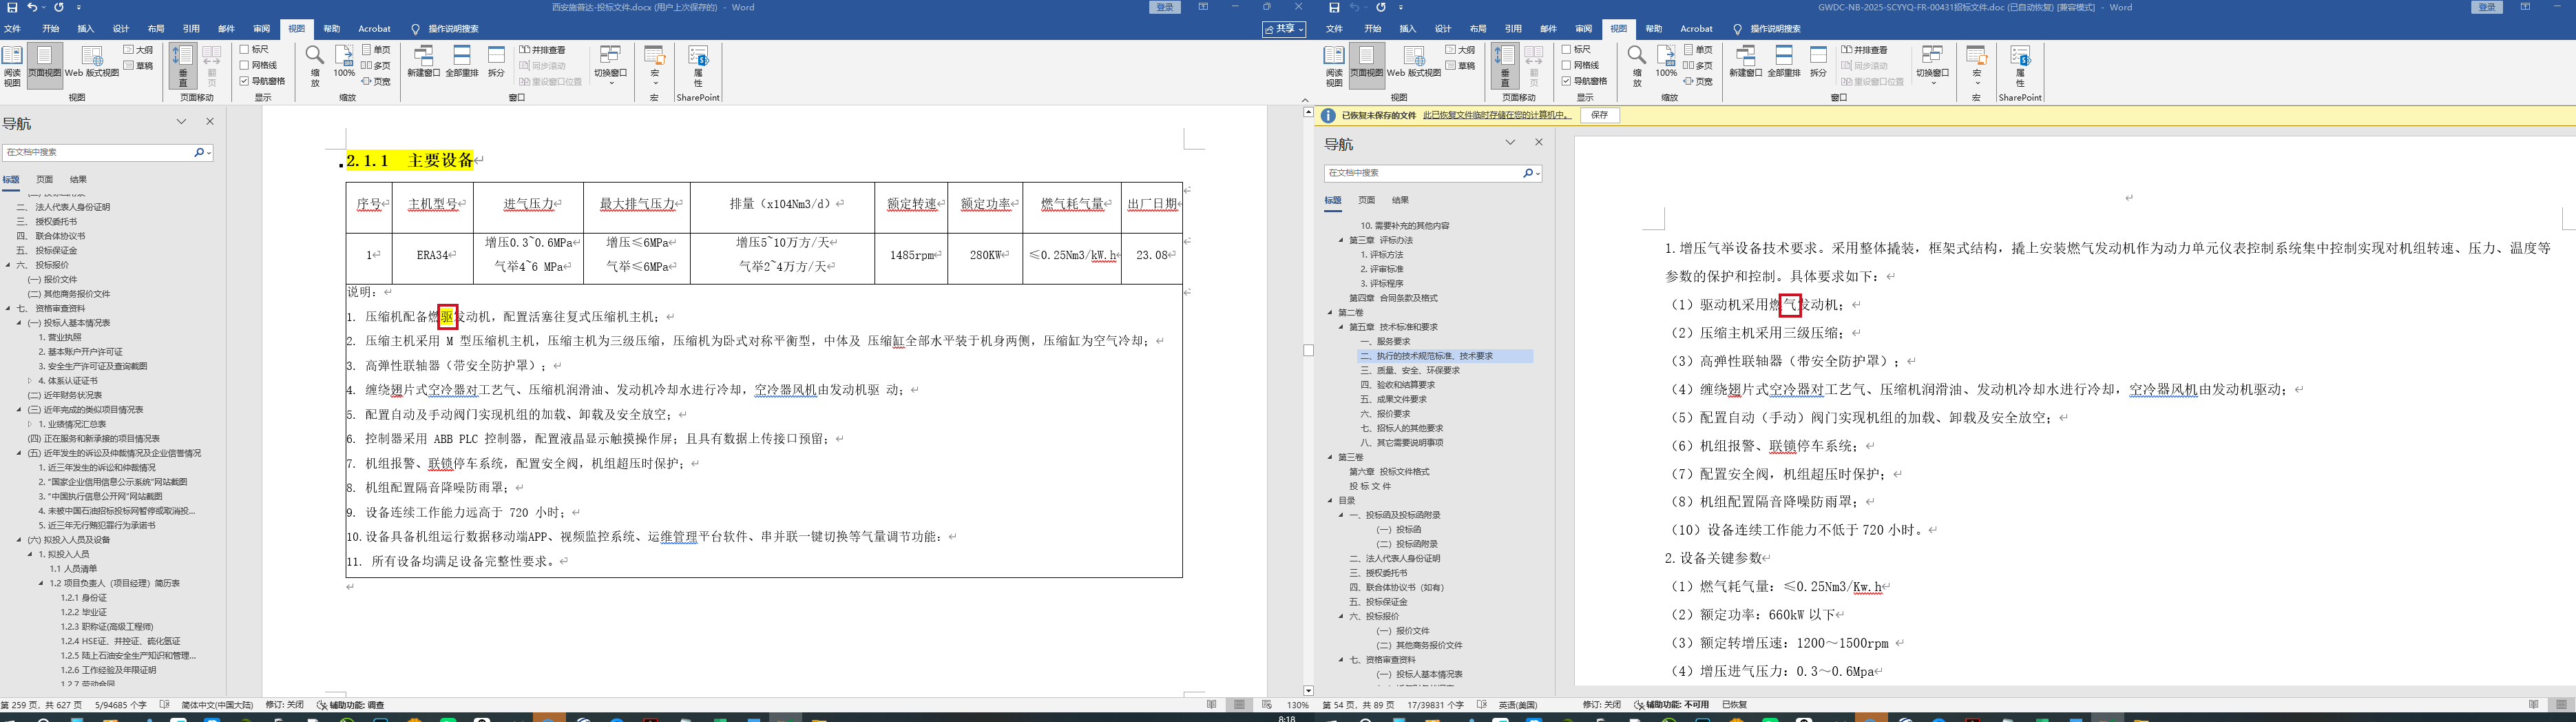Collapse '(六) 拟投入人员及设备' in left navigation tree

coord(19,540)
